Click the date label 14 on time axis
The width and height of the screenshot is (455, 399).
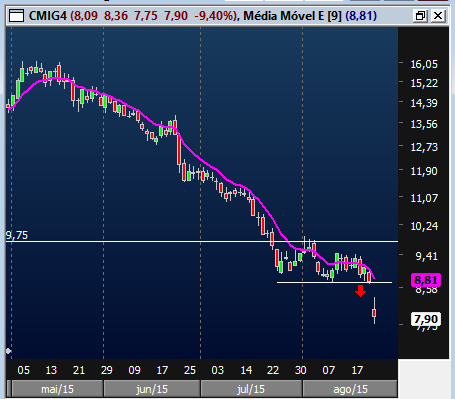click(x=246, y=370)
